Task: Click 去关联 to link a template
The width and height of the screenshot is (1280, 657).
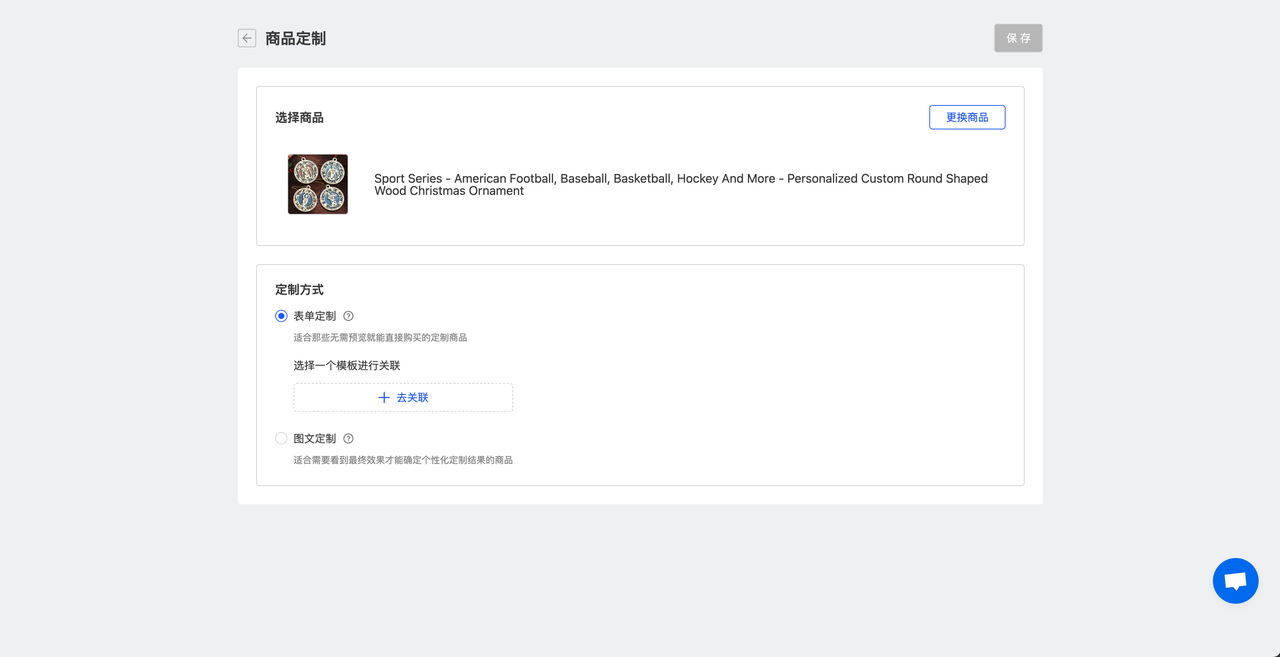Action: pos(403,397)
